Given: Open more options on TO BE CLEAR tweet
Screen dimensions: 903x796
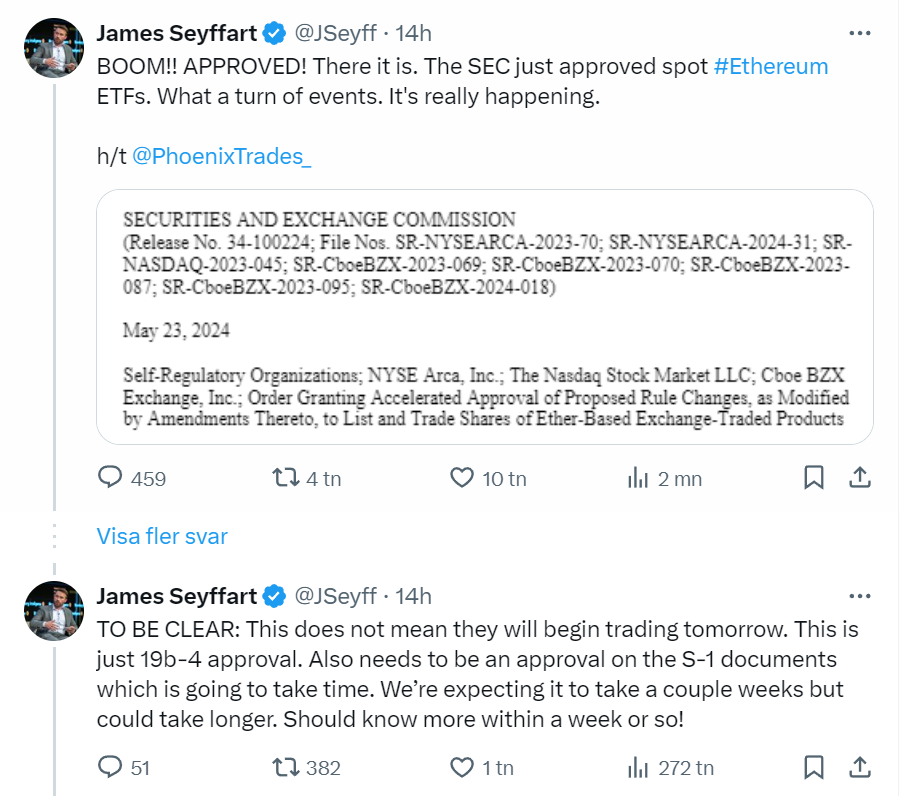Looking at the screenshot, I should tap(859, 596).
